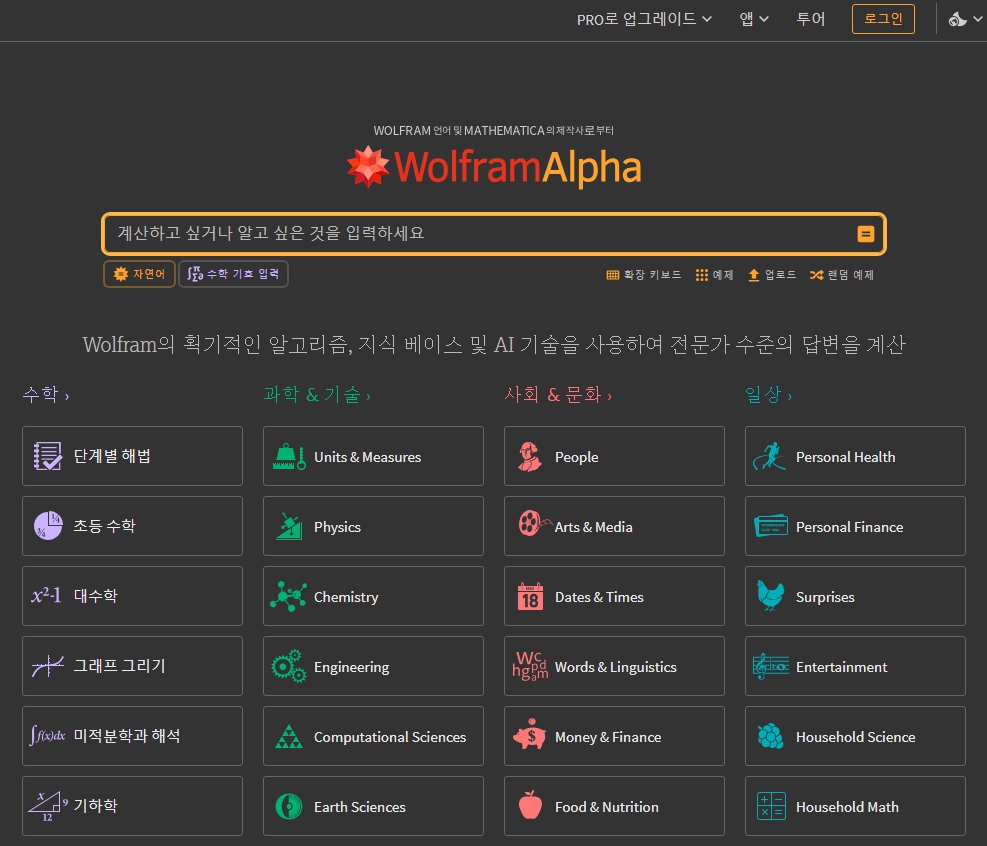Open the Upgrade to PRO (PRO로 업그레이드) dropdown
This screenshot has width=987, height=846.
645,19
